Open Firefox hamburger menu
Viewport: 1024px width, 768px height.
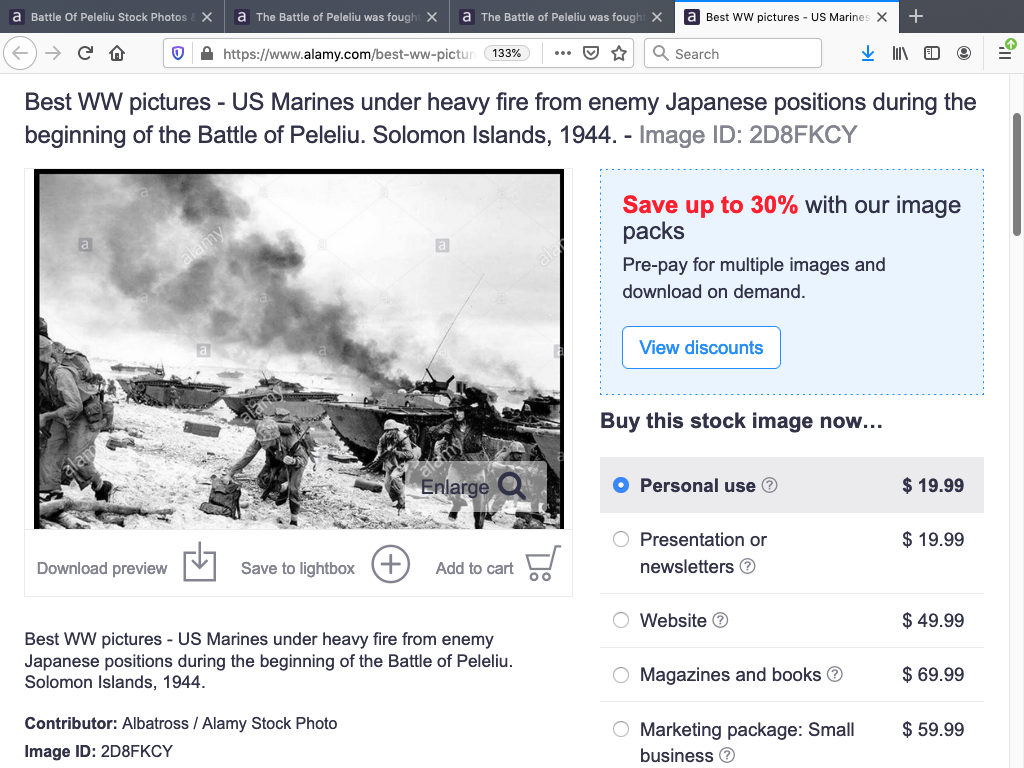click(1005, 54)
